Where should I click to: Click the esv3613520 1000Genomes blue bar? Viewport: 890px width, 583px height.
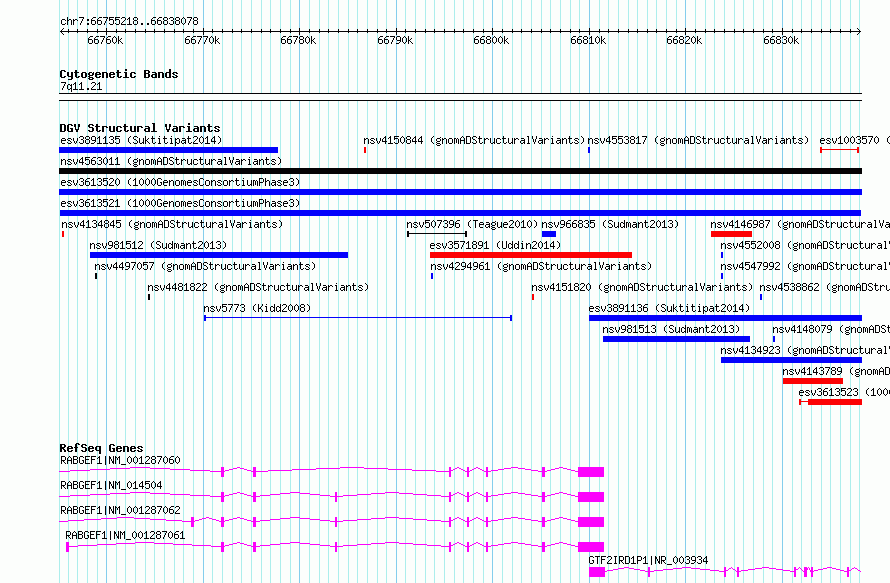click(460, 192)
